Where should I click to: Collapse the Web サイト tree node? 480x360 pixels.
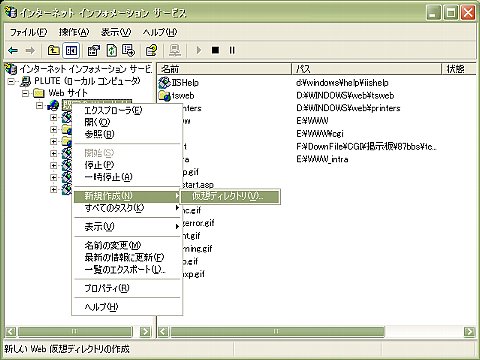25,93
